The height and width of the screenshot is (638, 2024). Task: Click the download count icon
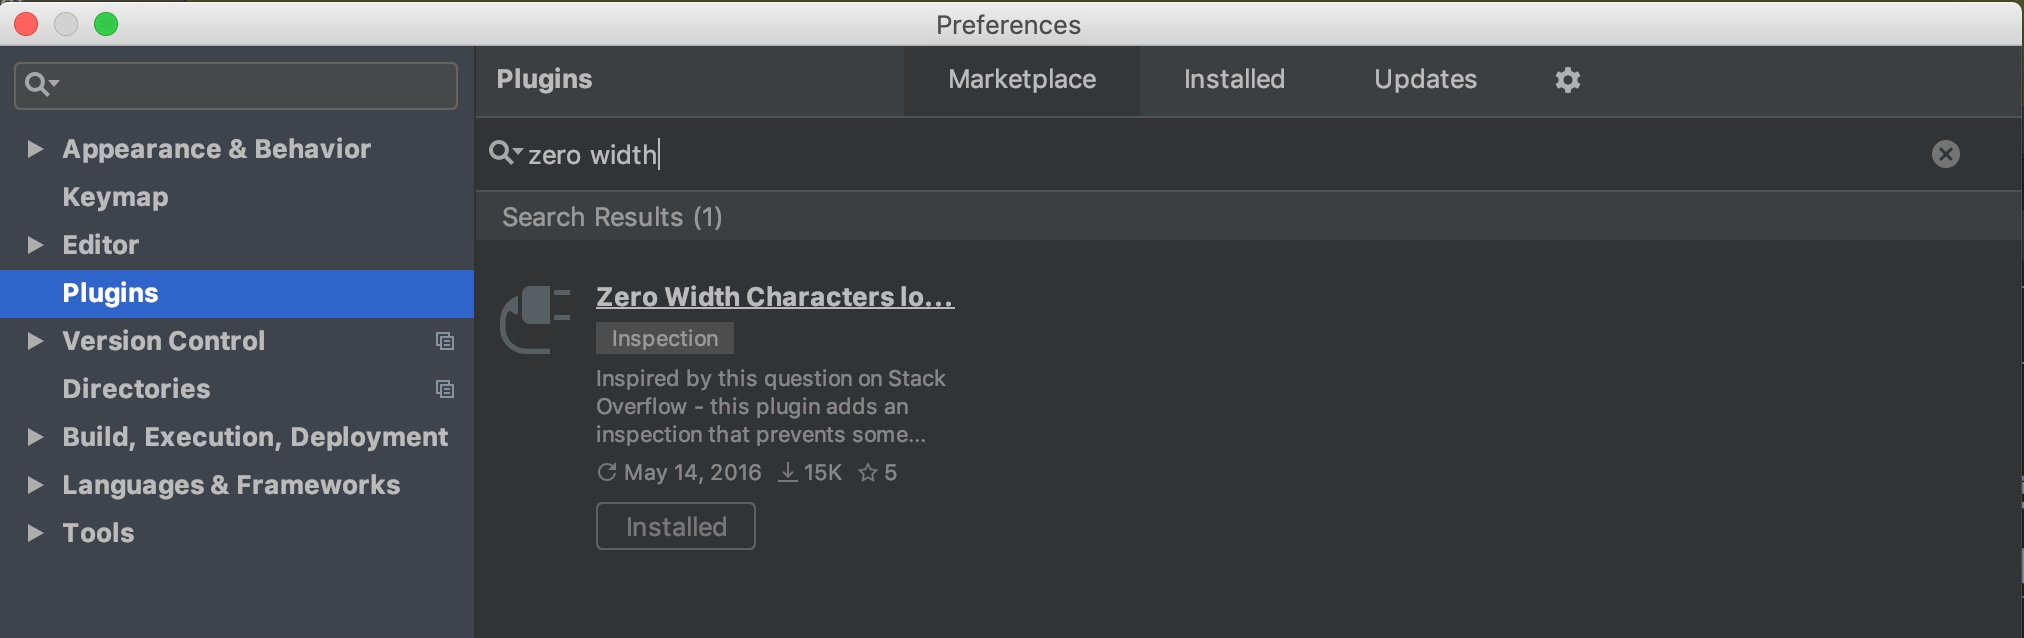788,473
